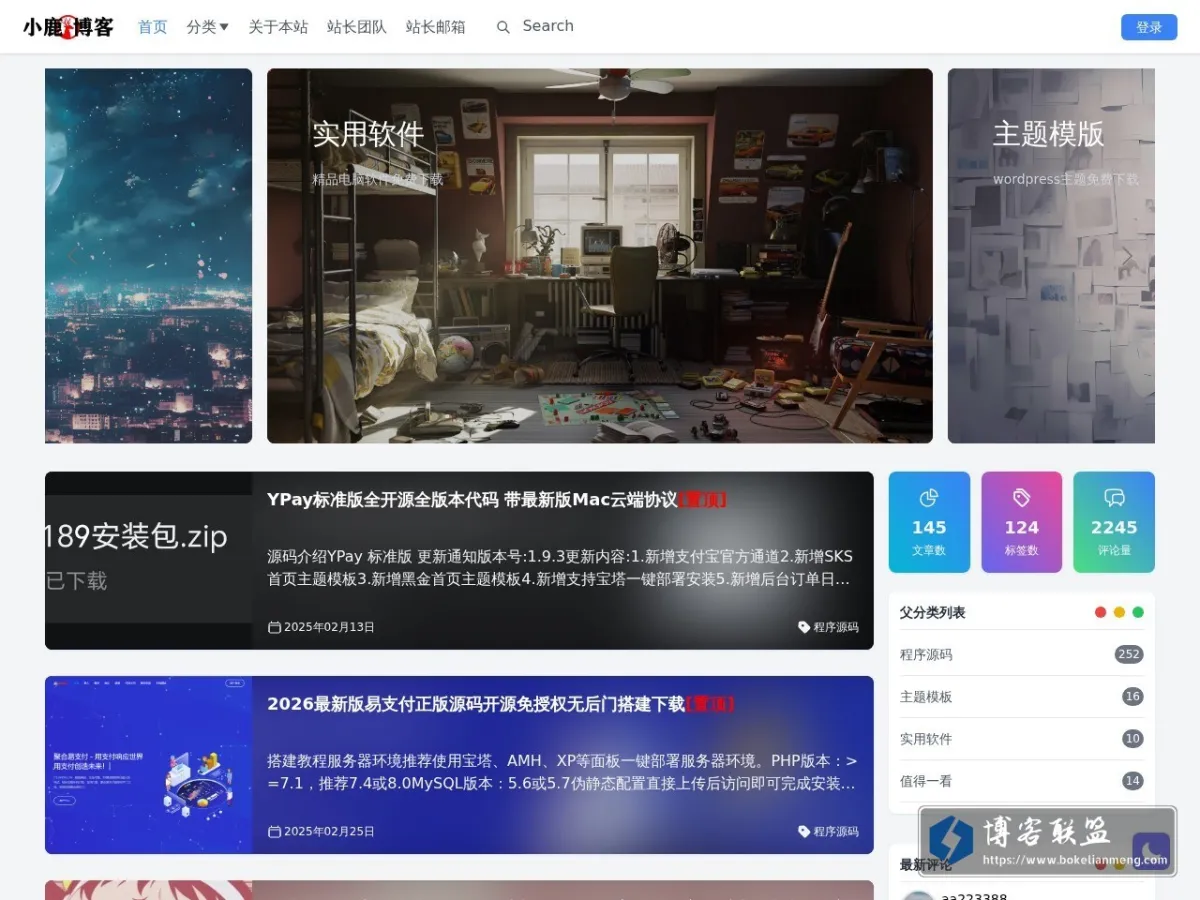Click the tag icon on 易支付 article

pos(804,831)
